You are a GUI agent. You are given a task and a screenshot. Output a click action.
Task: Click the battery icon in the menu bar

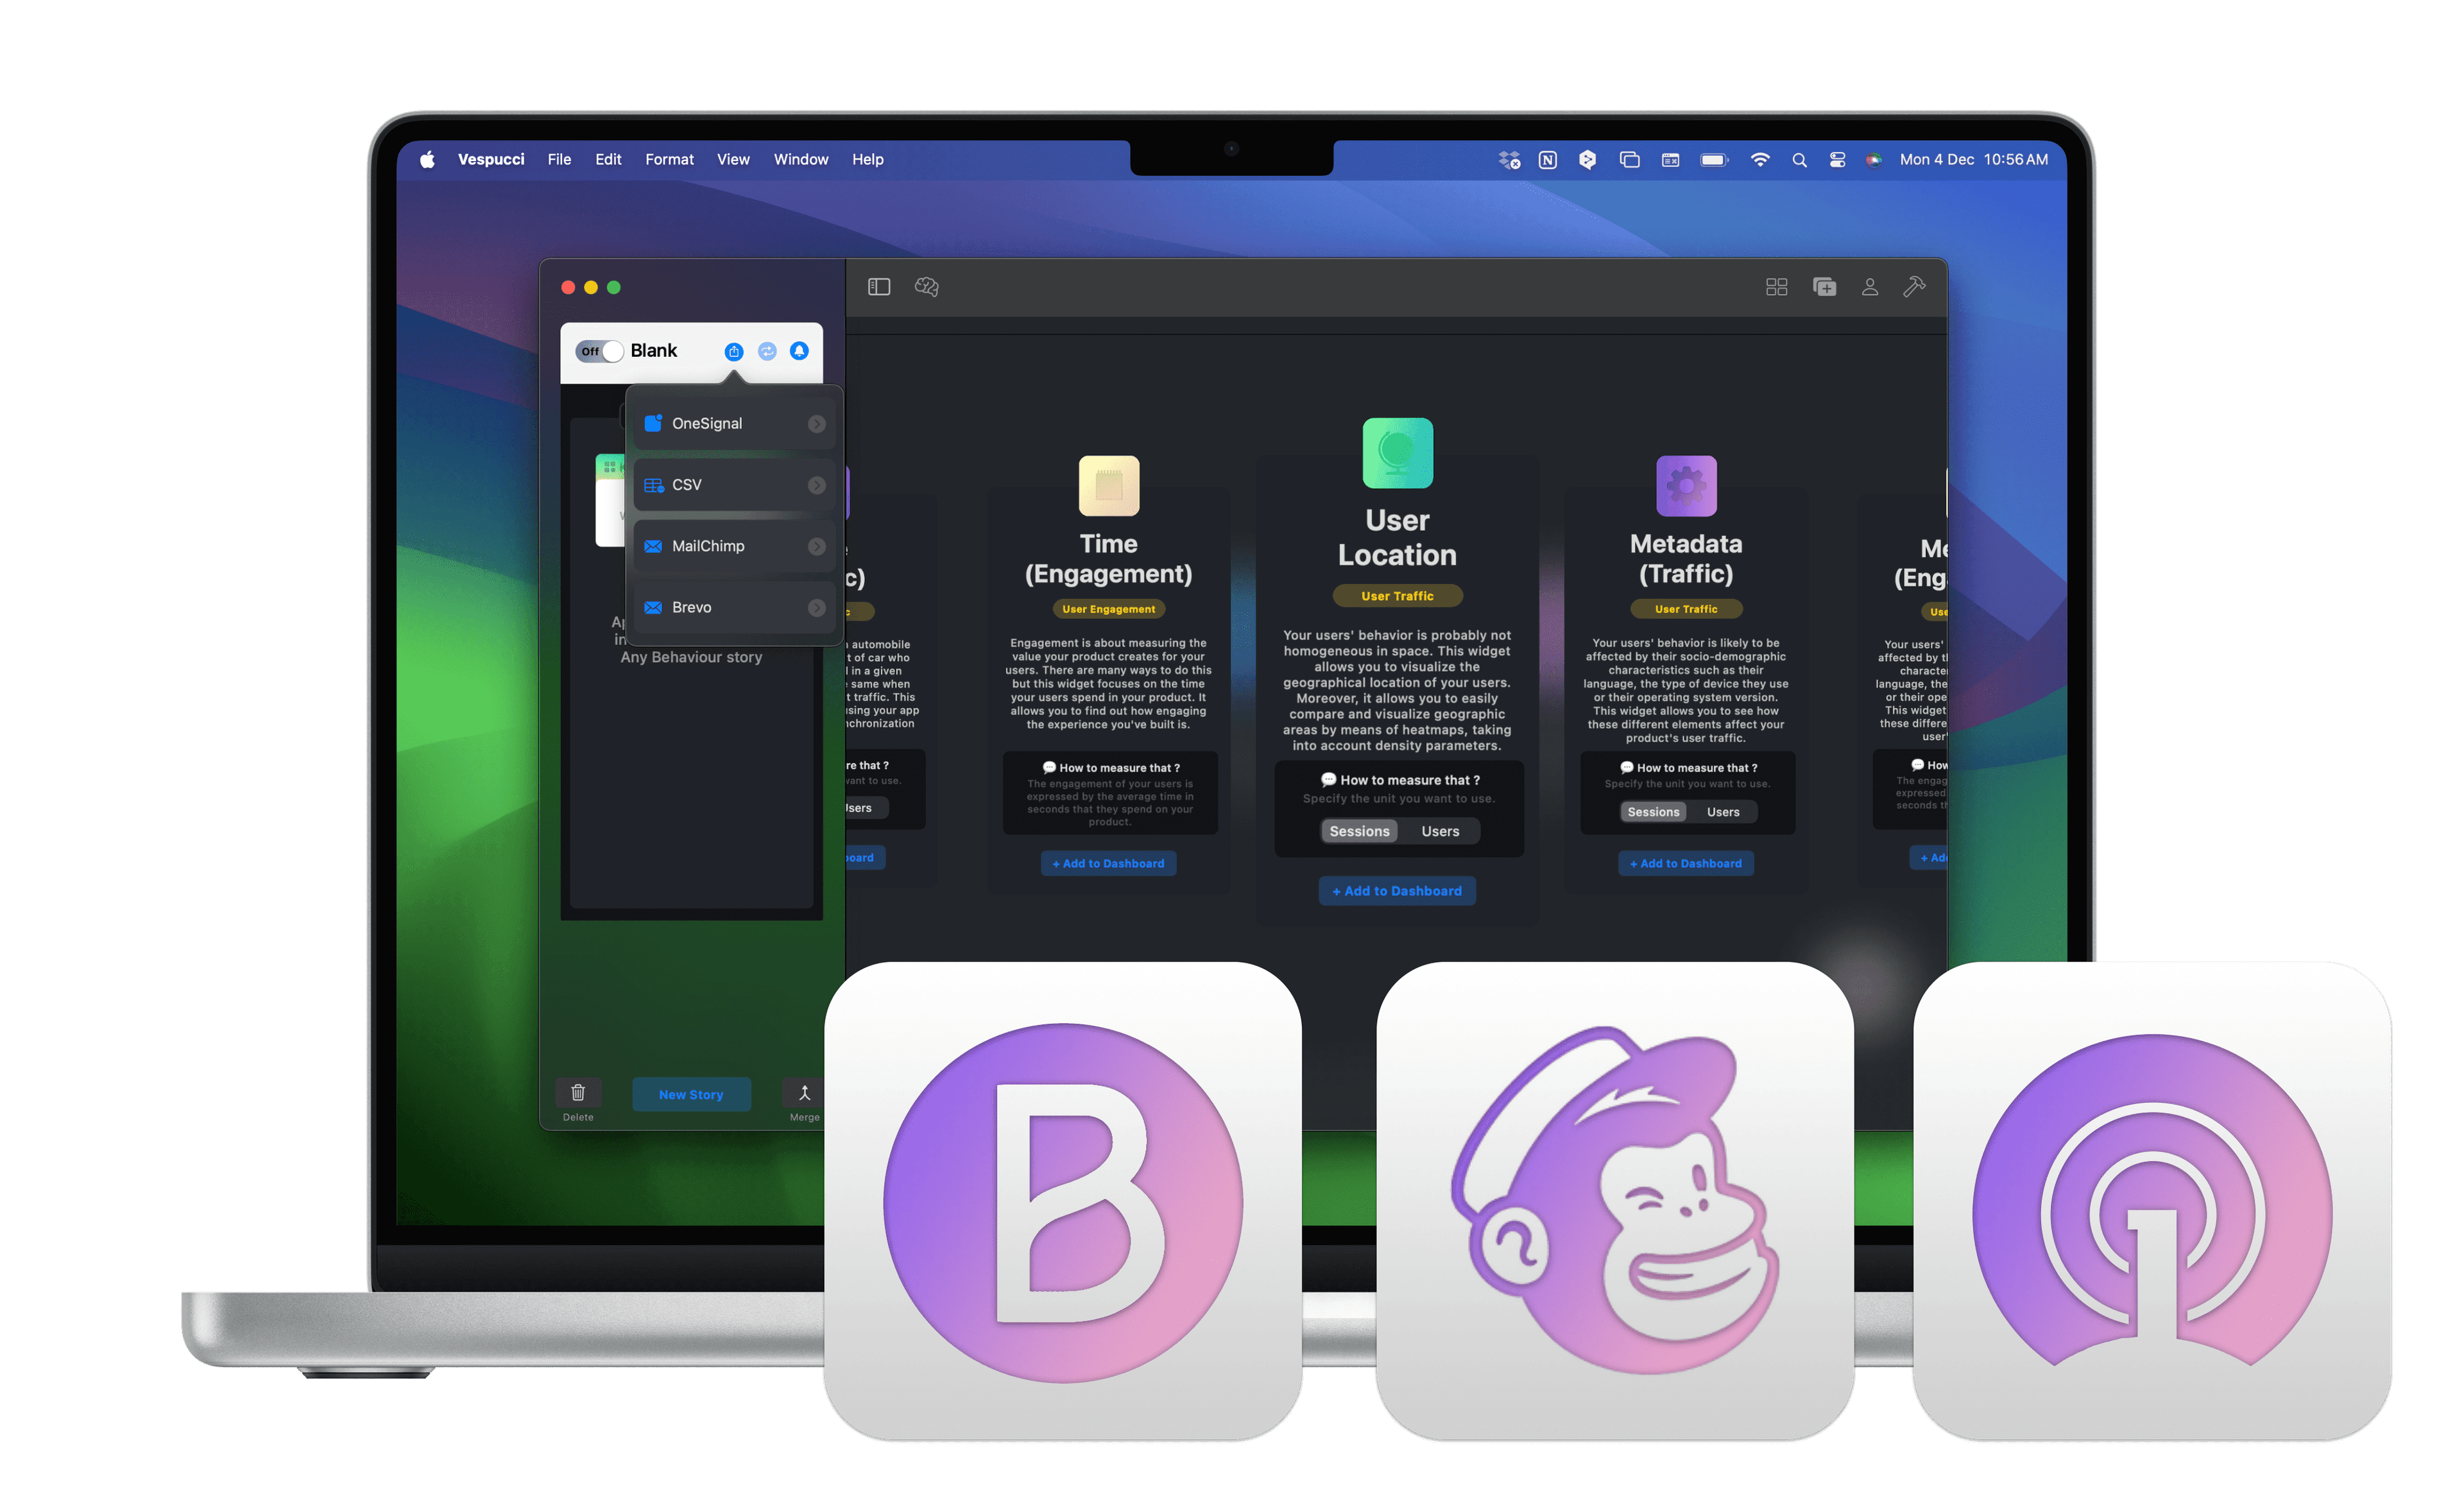1714,160
